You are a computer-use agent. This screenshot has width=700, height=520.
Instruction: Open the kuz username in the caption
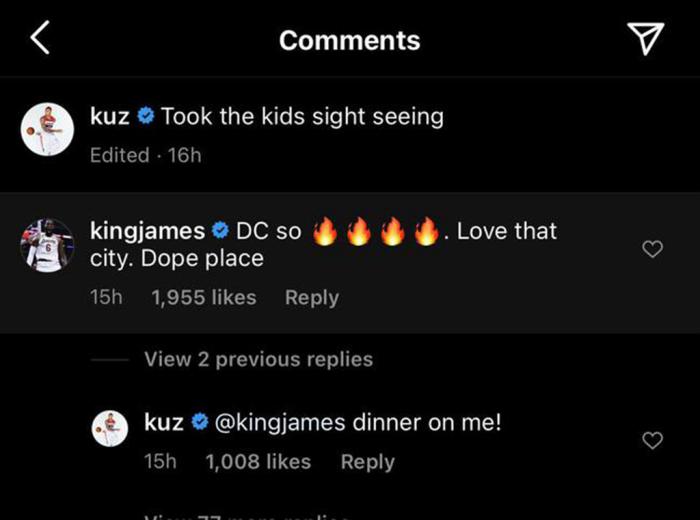coord(109,117)
